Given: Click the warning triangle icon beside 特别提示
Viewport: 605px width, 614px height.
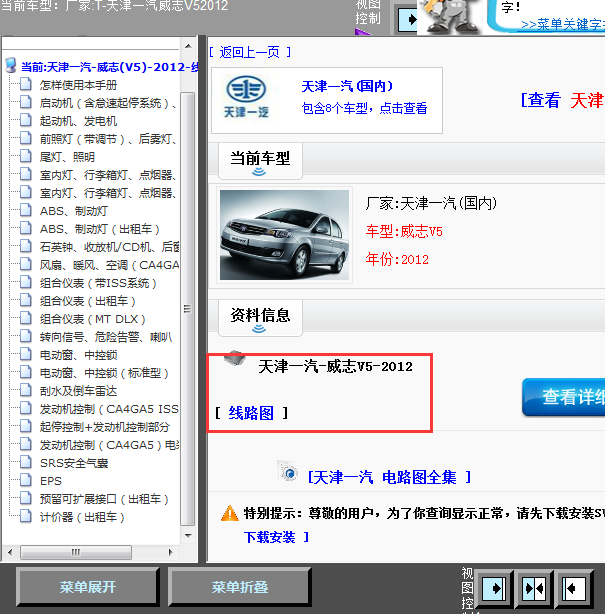Looking at the screenshot, I should 230,513.
